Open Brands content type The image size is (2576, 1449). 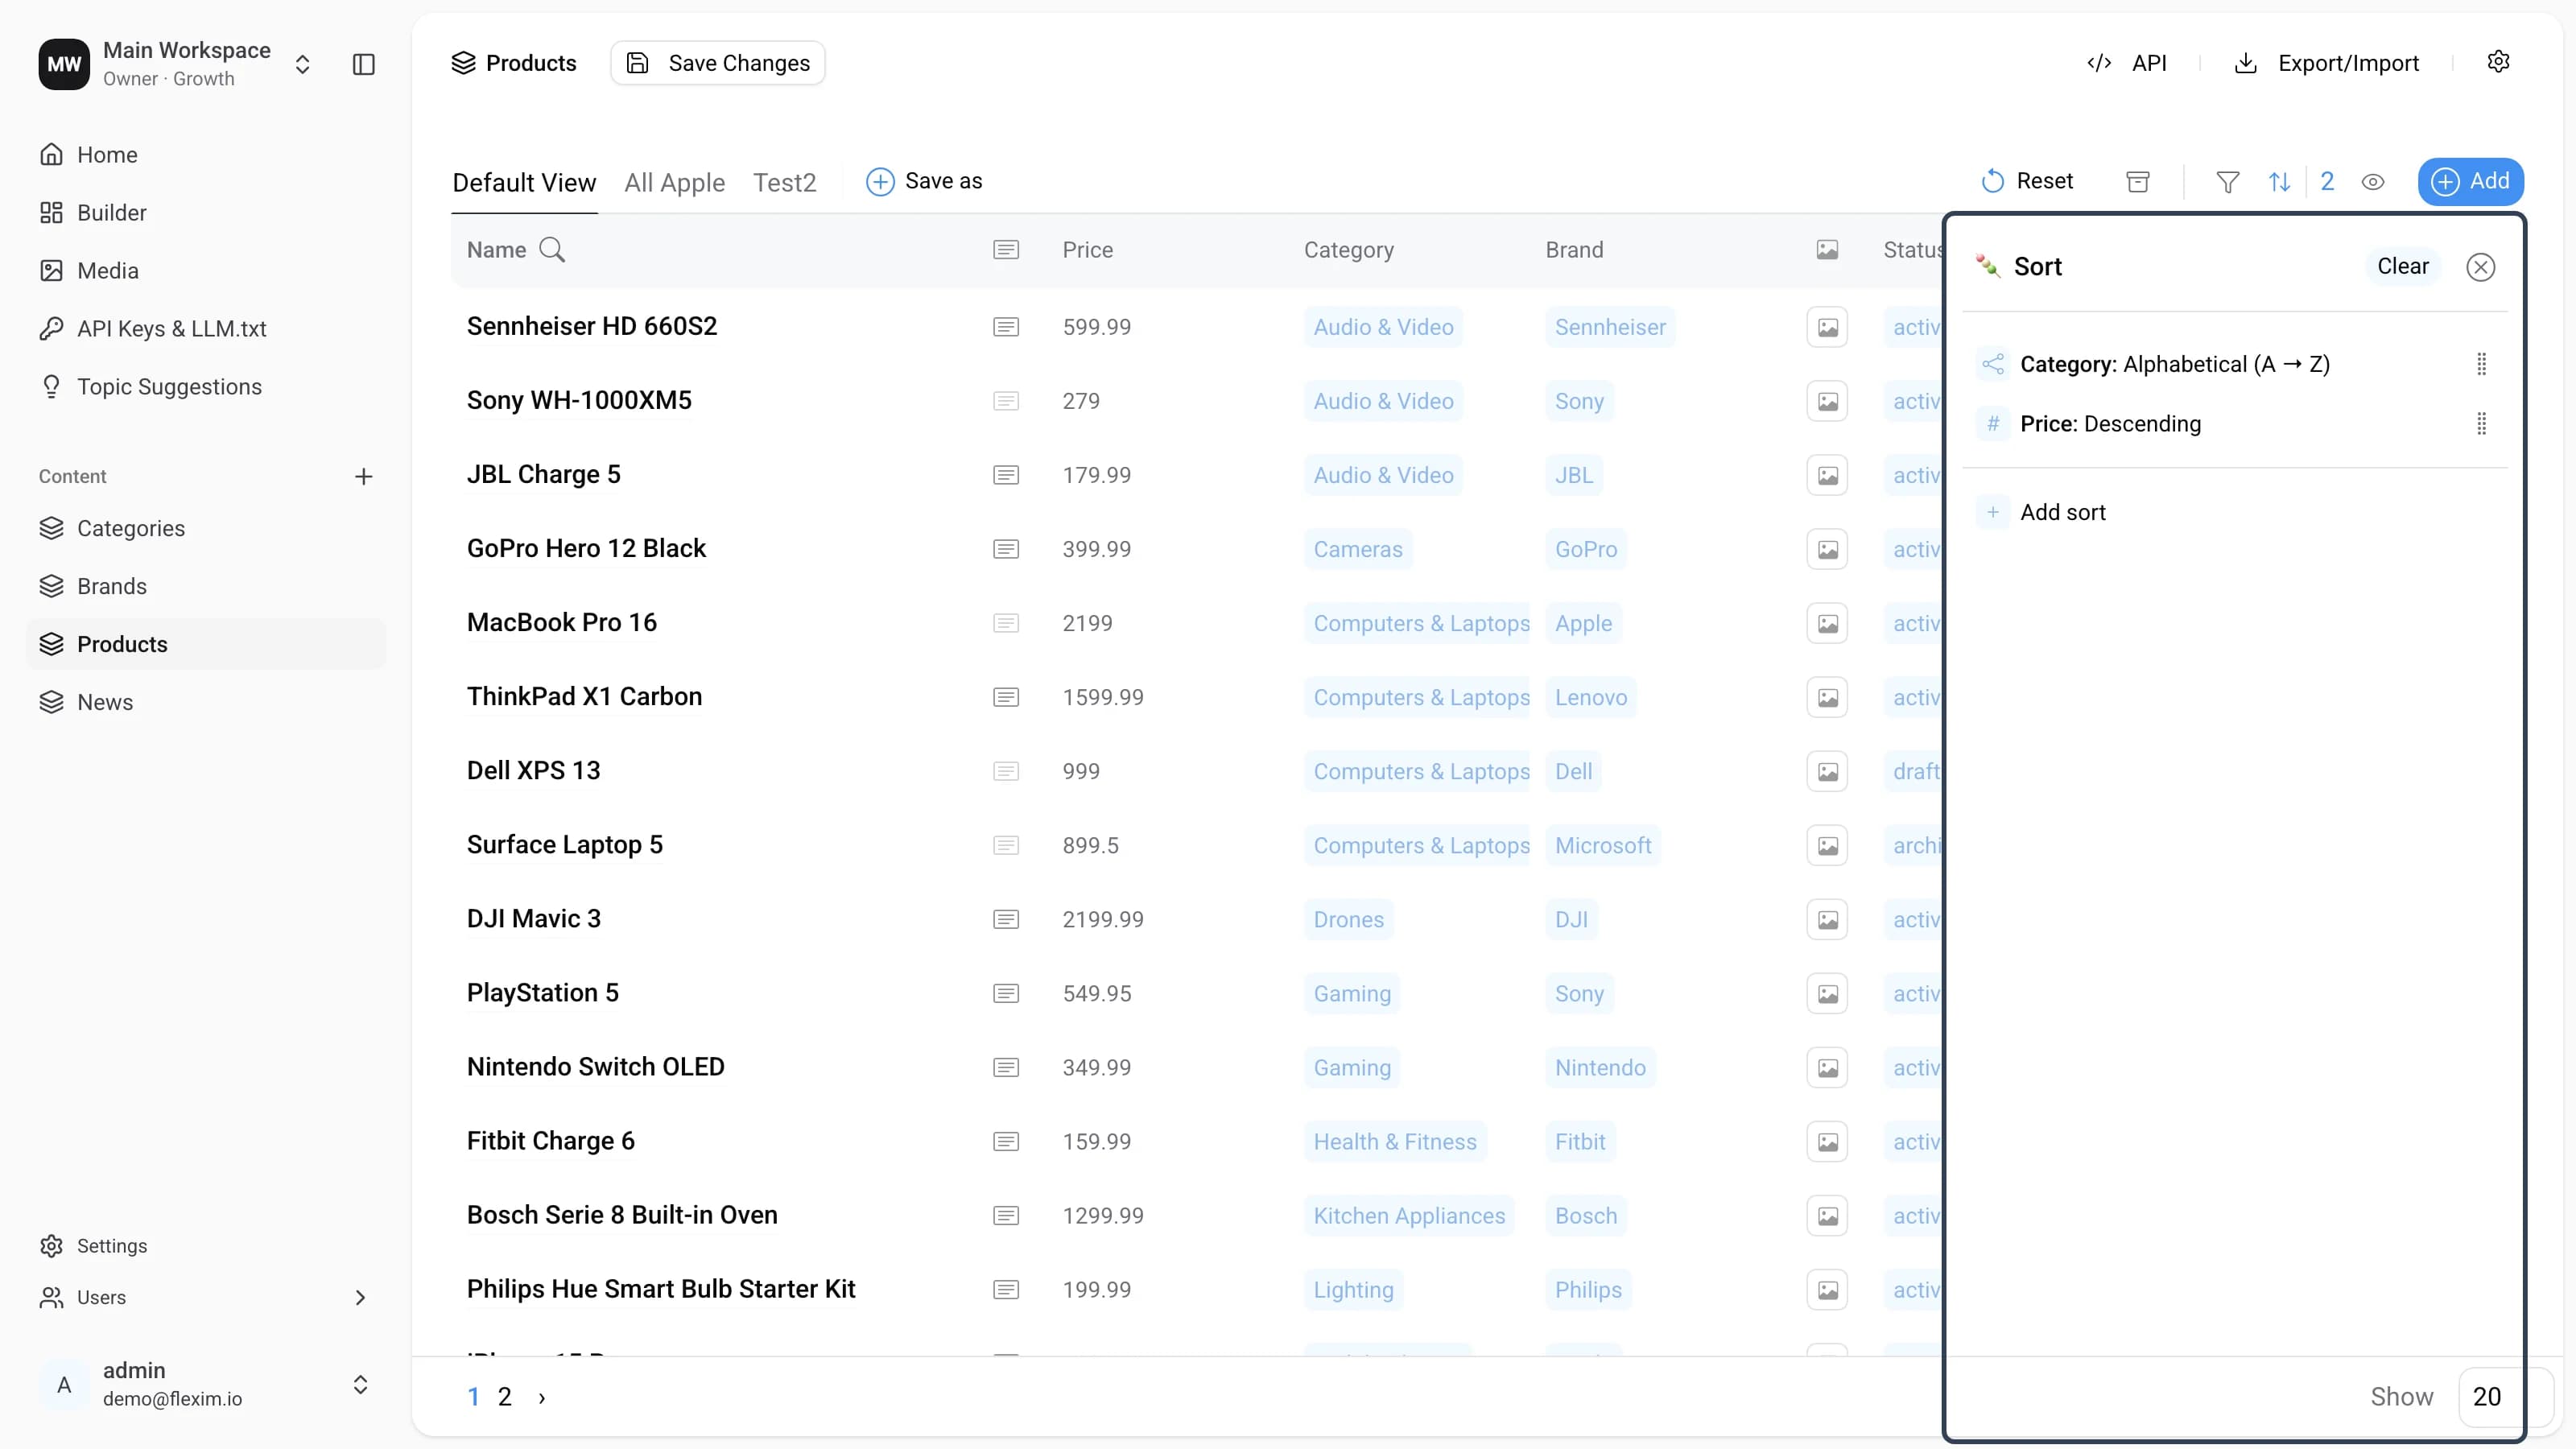pos(206,586)
